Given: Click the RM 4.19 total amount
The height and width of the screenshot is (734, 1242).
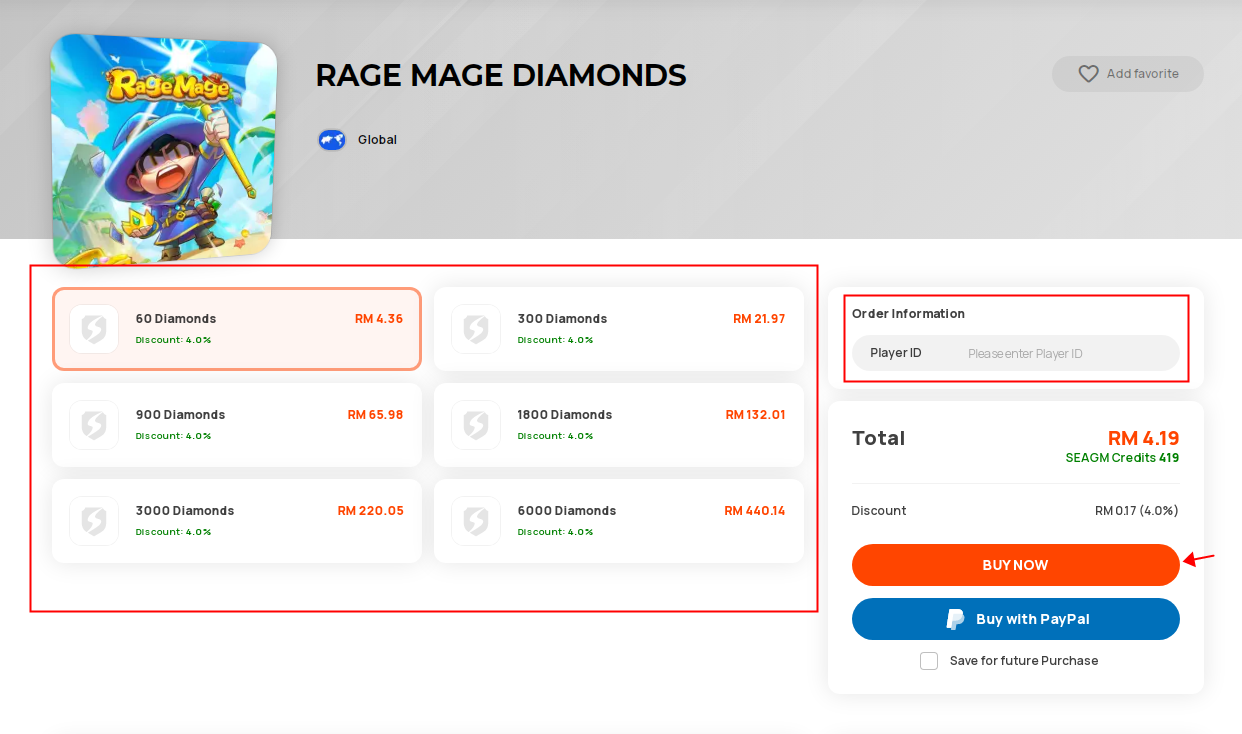Looking at the screenshot, I should 1143,438.
